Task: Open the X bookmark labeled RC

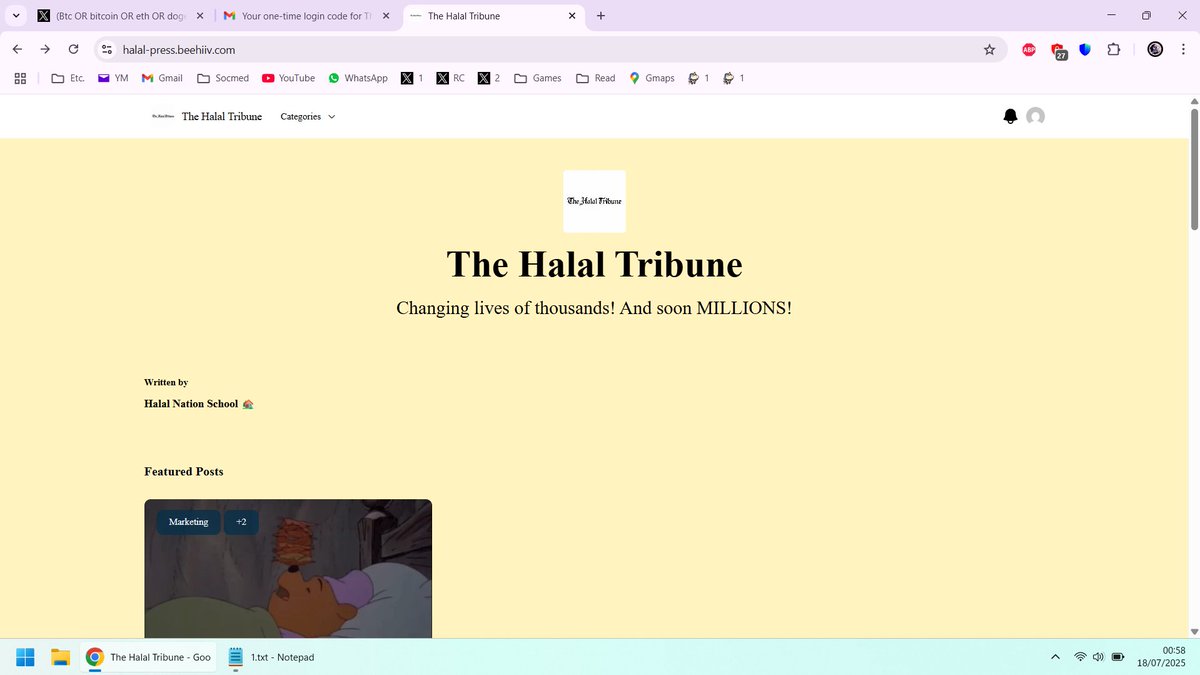Action: (451, 78)
